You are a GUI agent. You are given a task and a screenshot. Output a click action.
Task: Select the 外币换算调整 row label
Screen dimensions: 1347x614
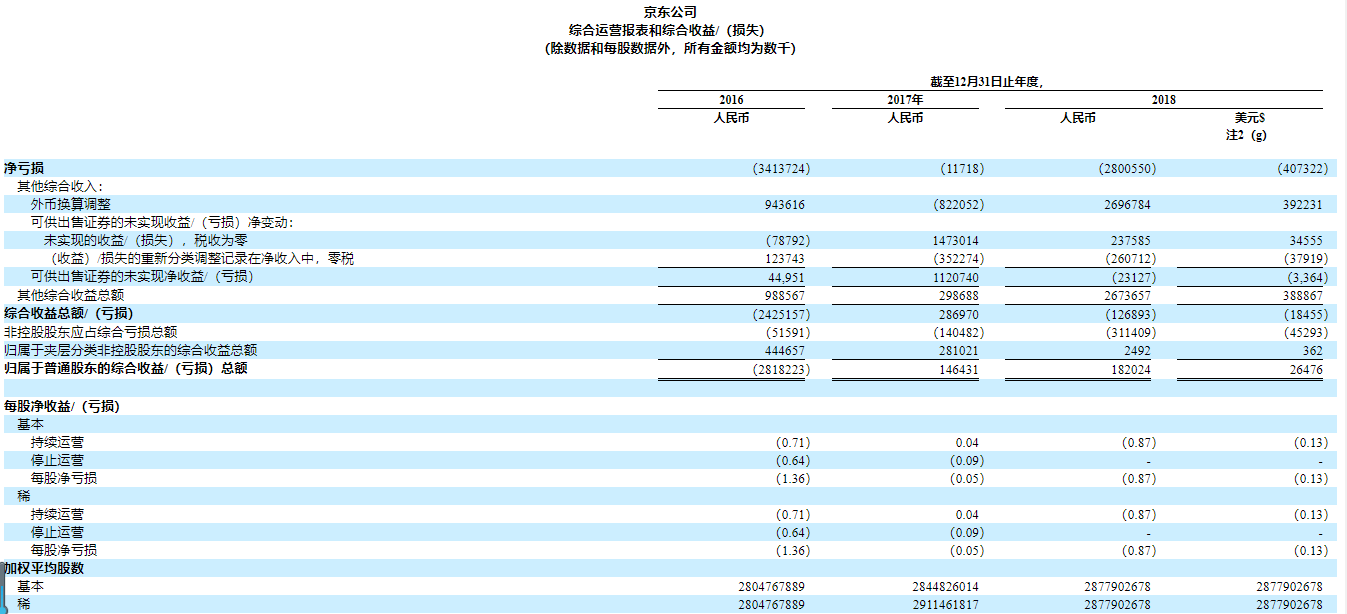(71, 205)
